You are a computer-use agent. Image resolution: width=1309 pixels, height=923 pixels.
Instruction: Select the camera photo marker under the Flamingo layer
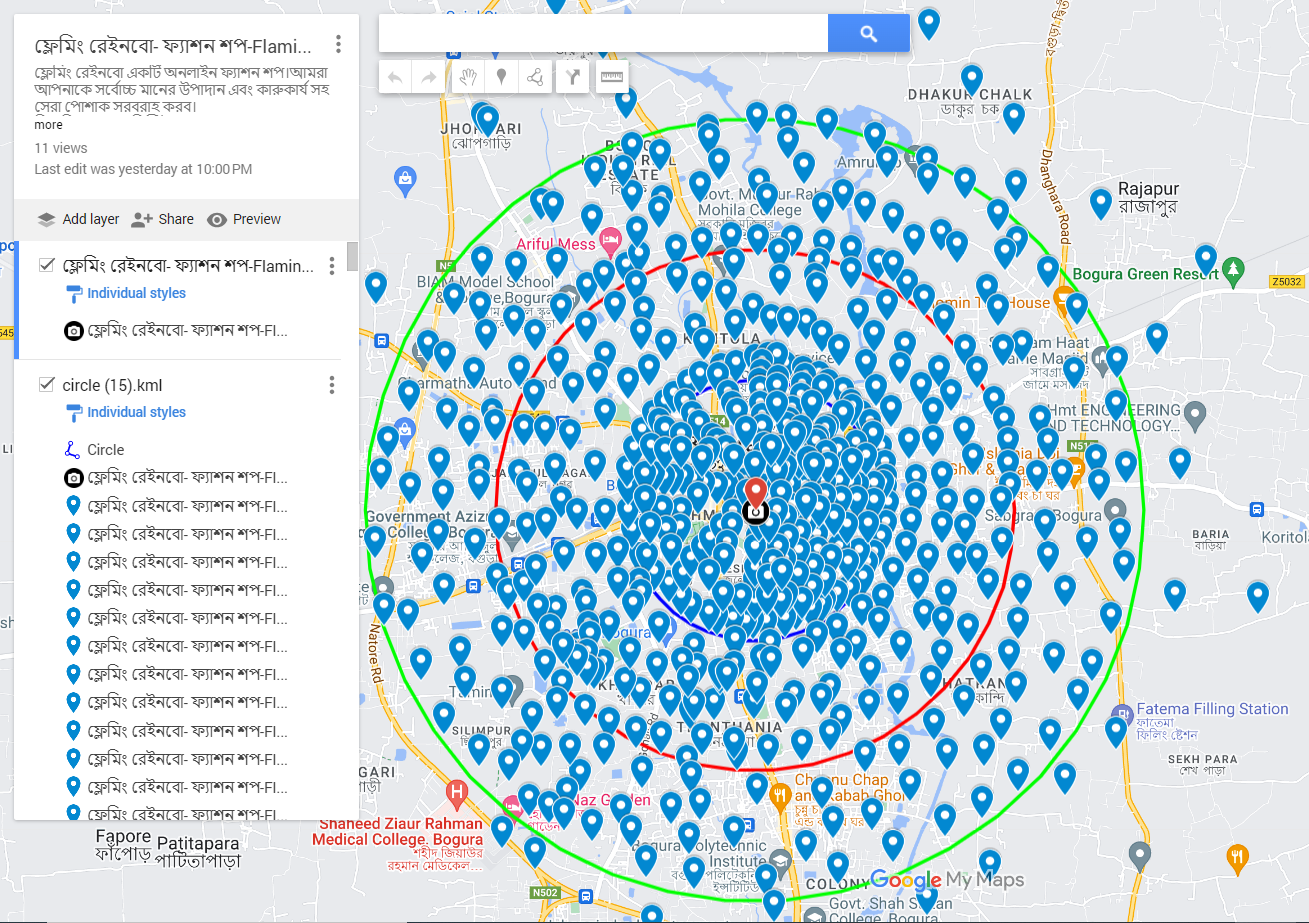click(x=73, y=331)
